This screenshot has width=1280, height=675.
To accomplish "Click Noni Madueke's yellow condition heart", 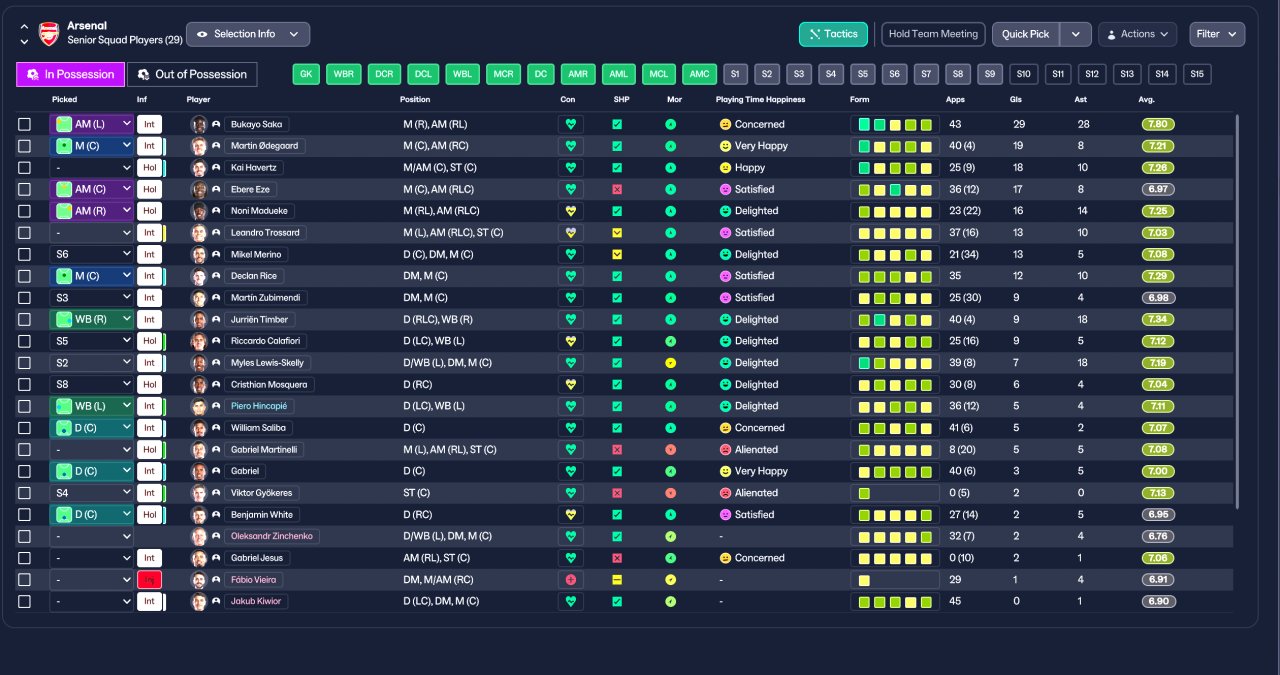I will point(571,211).
